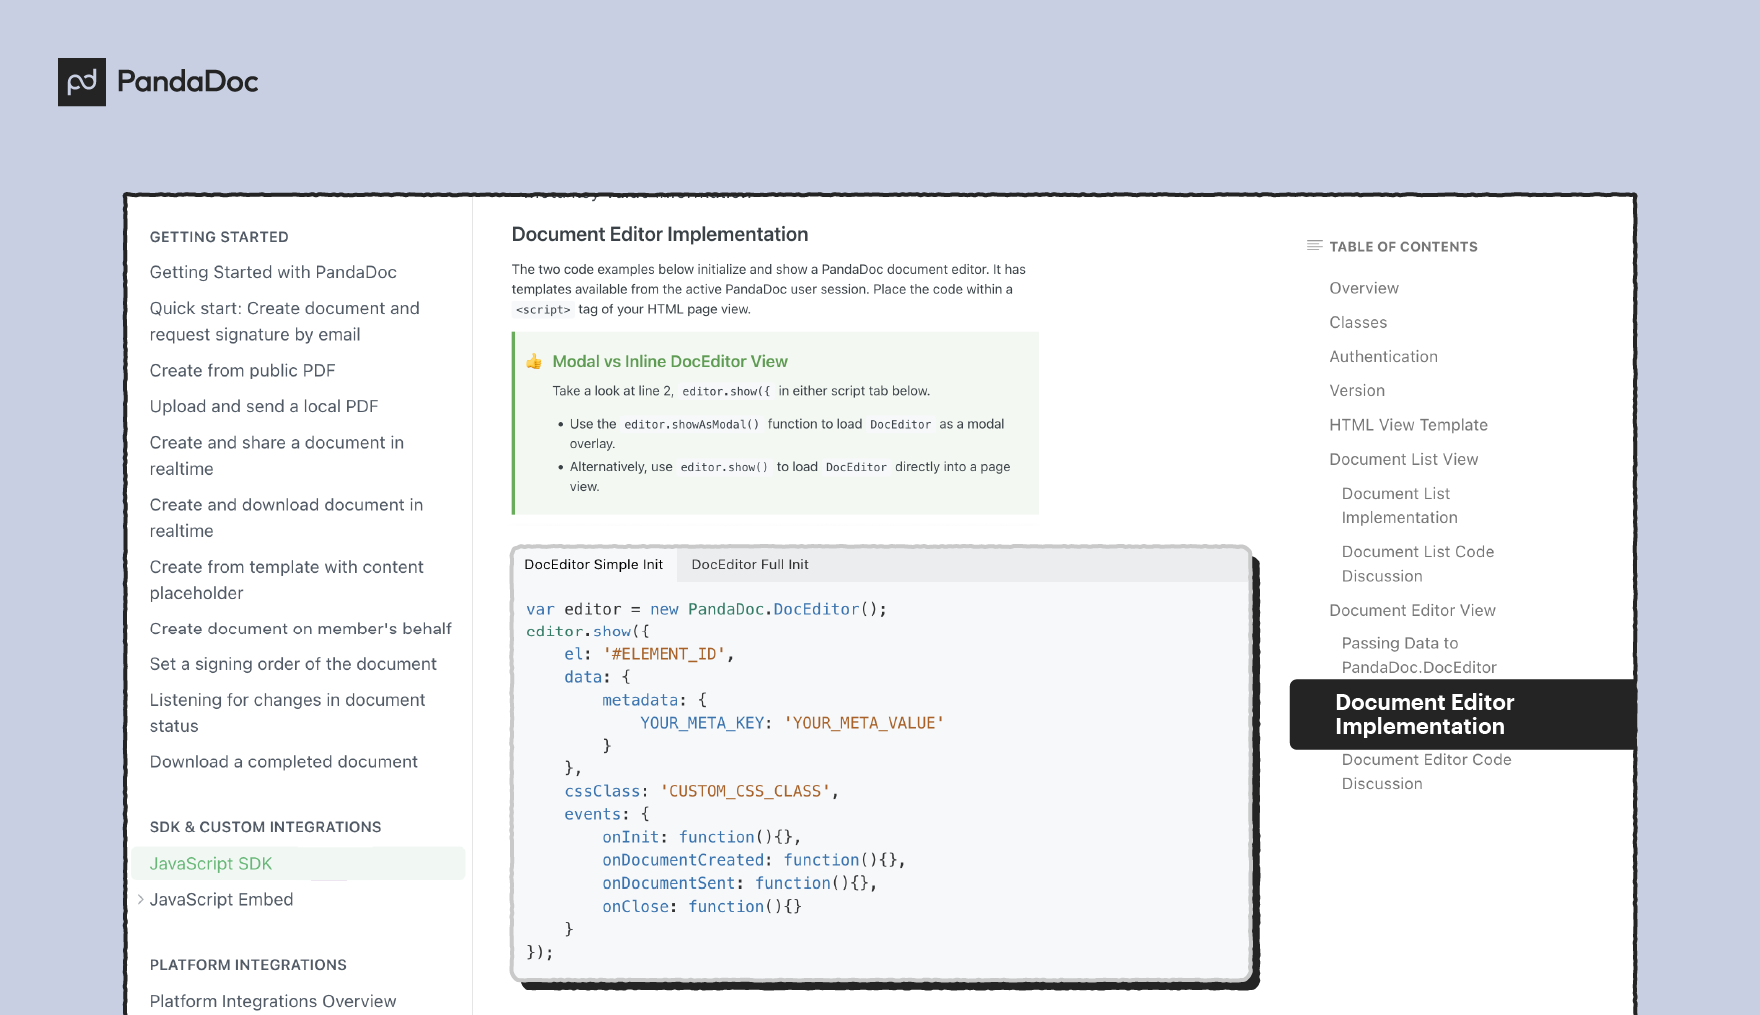Switch to the DocEditor Full Init tab
The width and height of the screenshot is (1760, 1015).
pos(750,565)
